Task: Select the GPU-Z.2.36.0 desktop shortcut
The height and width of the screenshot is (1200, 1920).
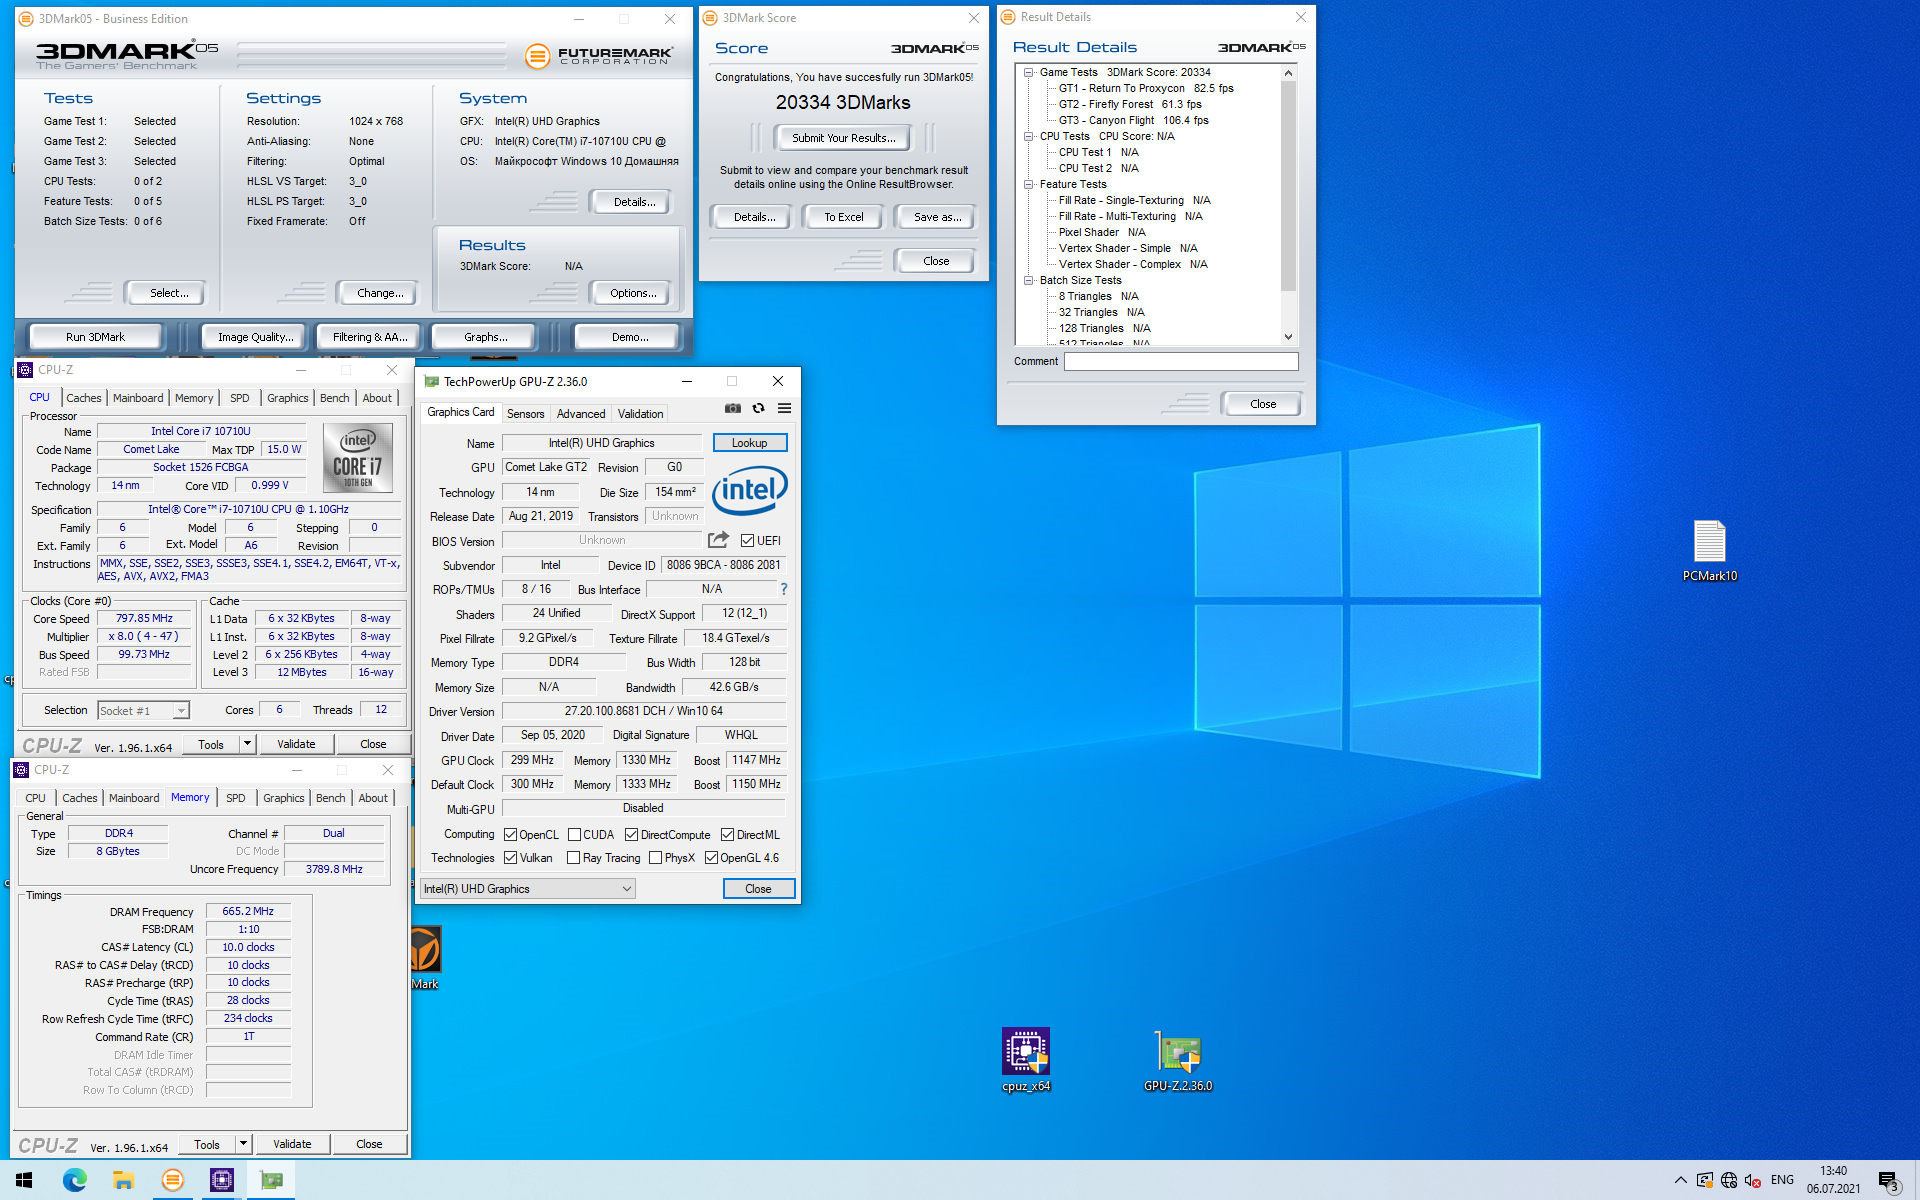Action: point(1178,1060)
